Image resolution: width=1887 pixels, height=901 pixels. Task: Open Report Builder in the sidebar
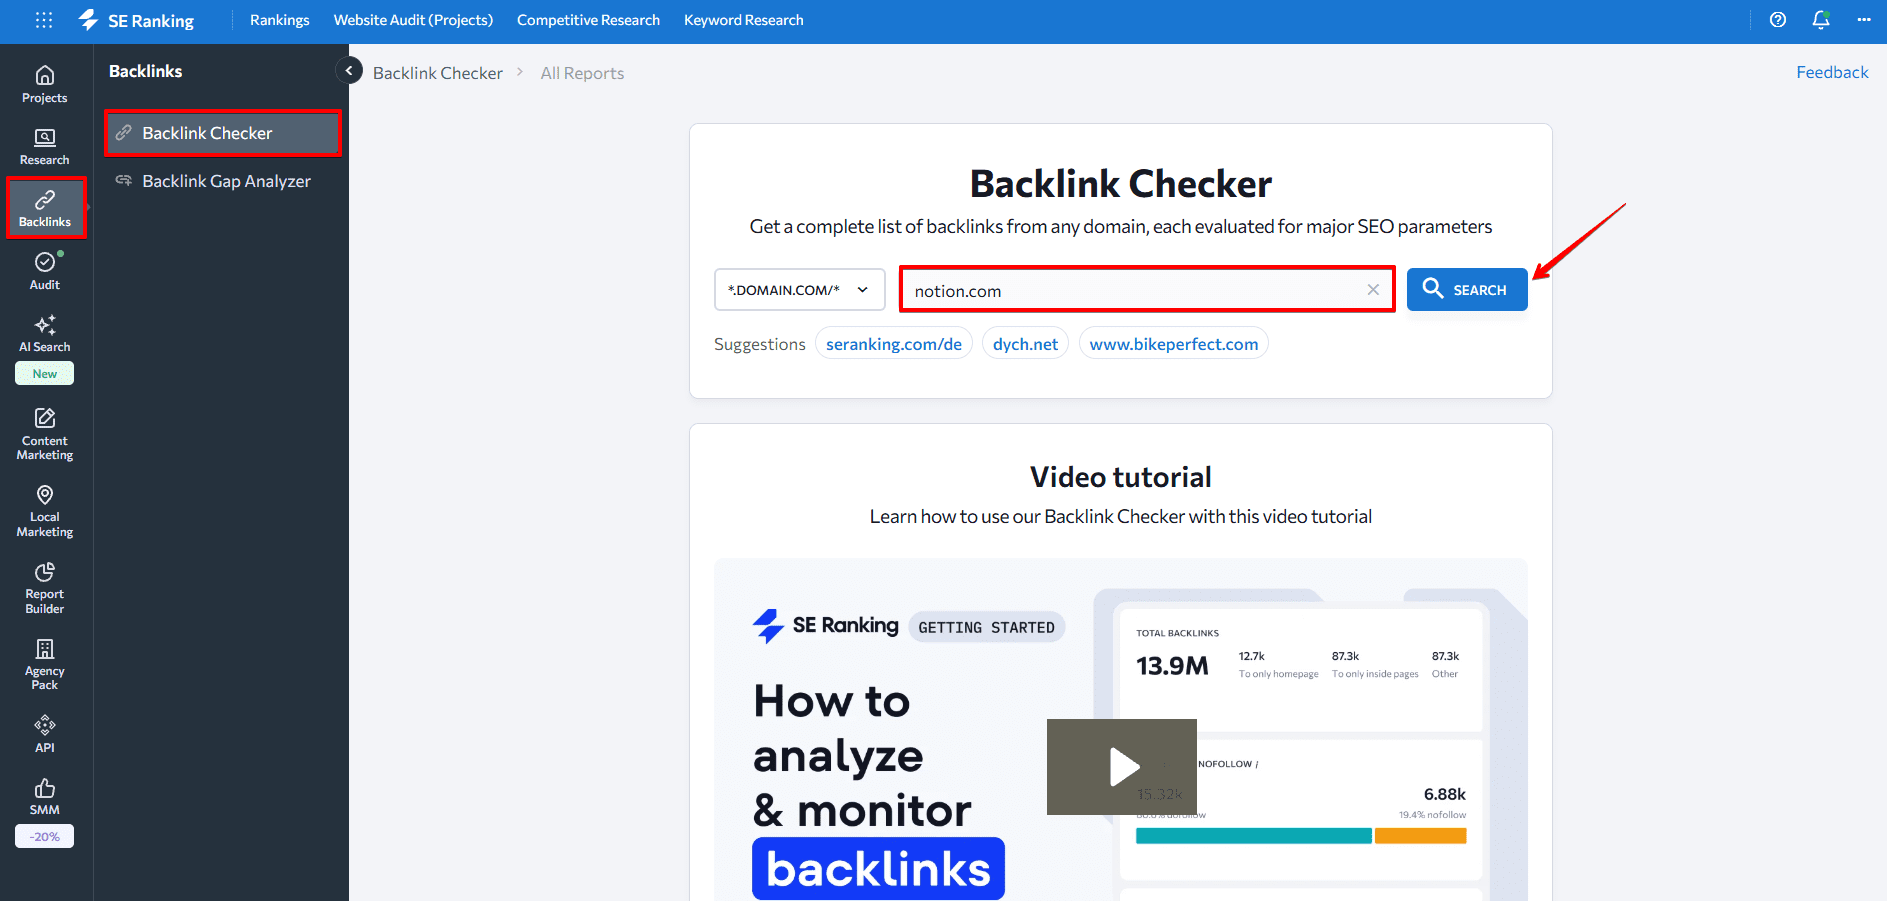pyautogui.click(x=45, y=588)
